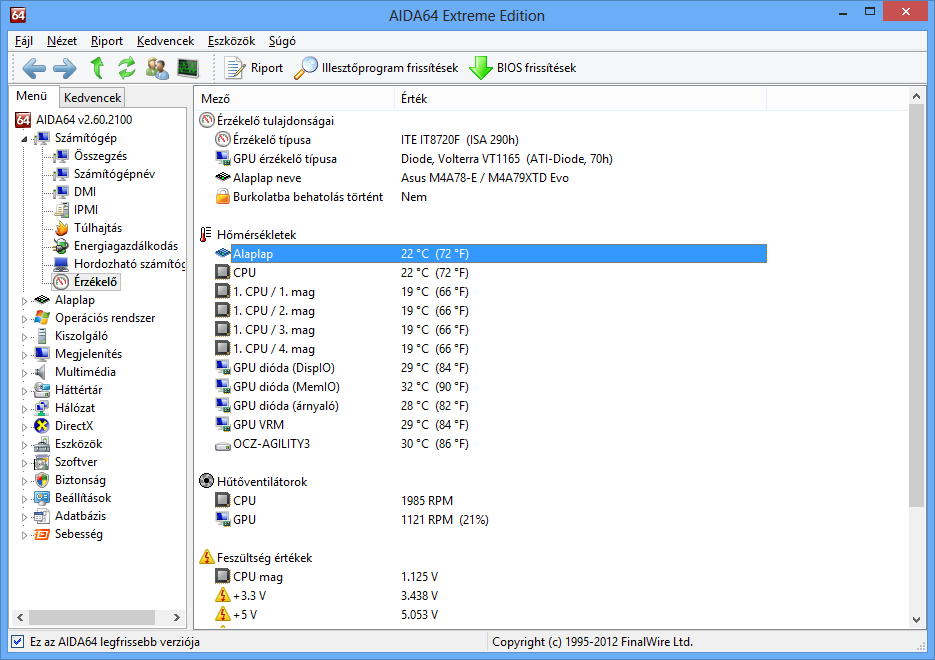
Task: Click the Adatbázis icon in tree
Action: (x=42, y=516)
